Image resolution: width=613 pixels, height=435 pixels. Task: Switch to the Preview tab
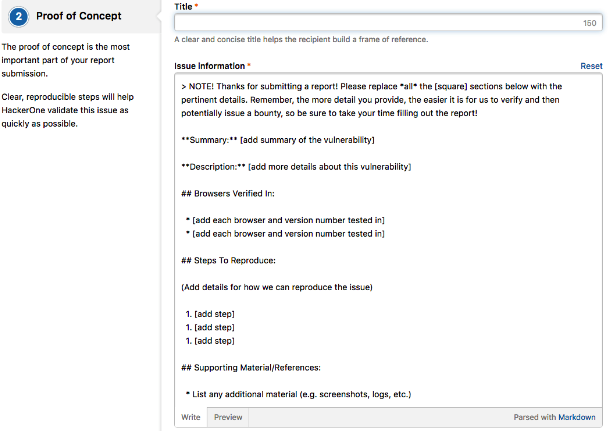coord(228,417)
